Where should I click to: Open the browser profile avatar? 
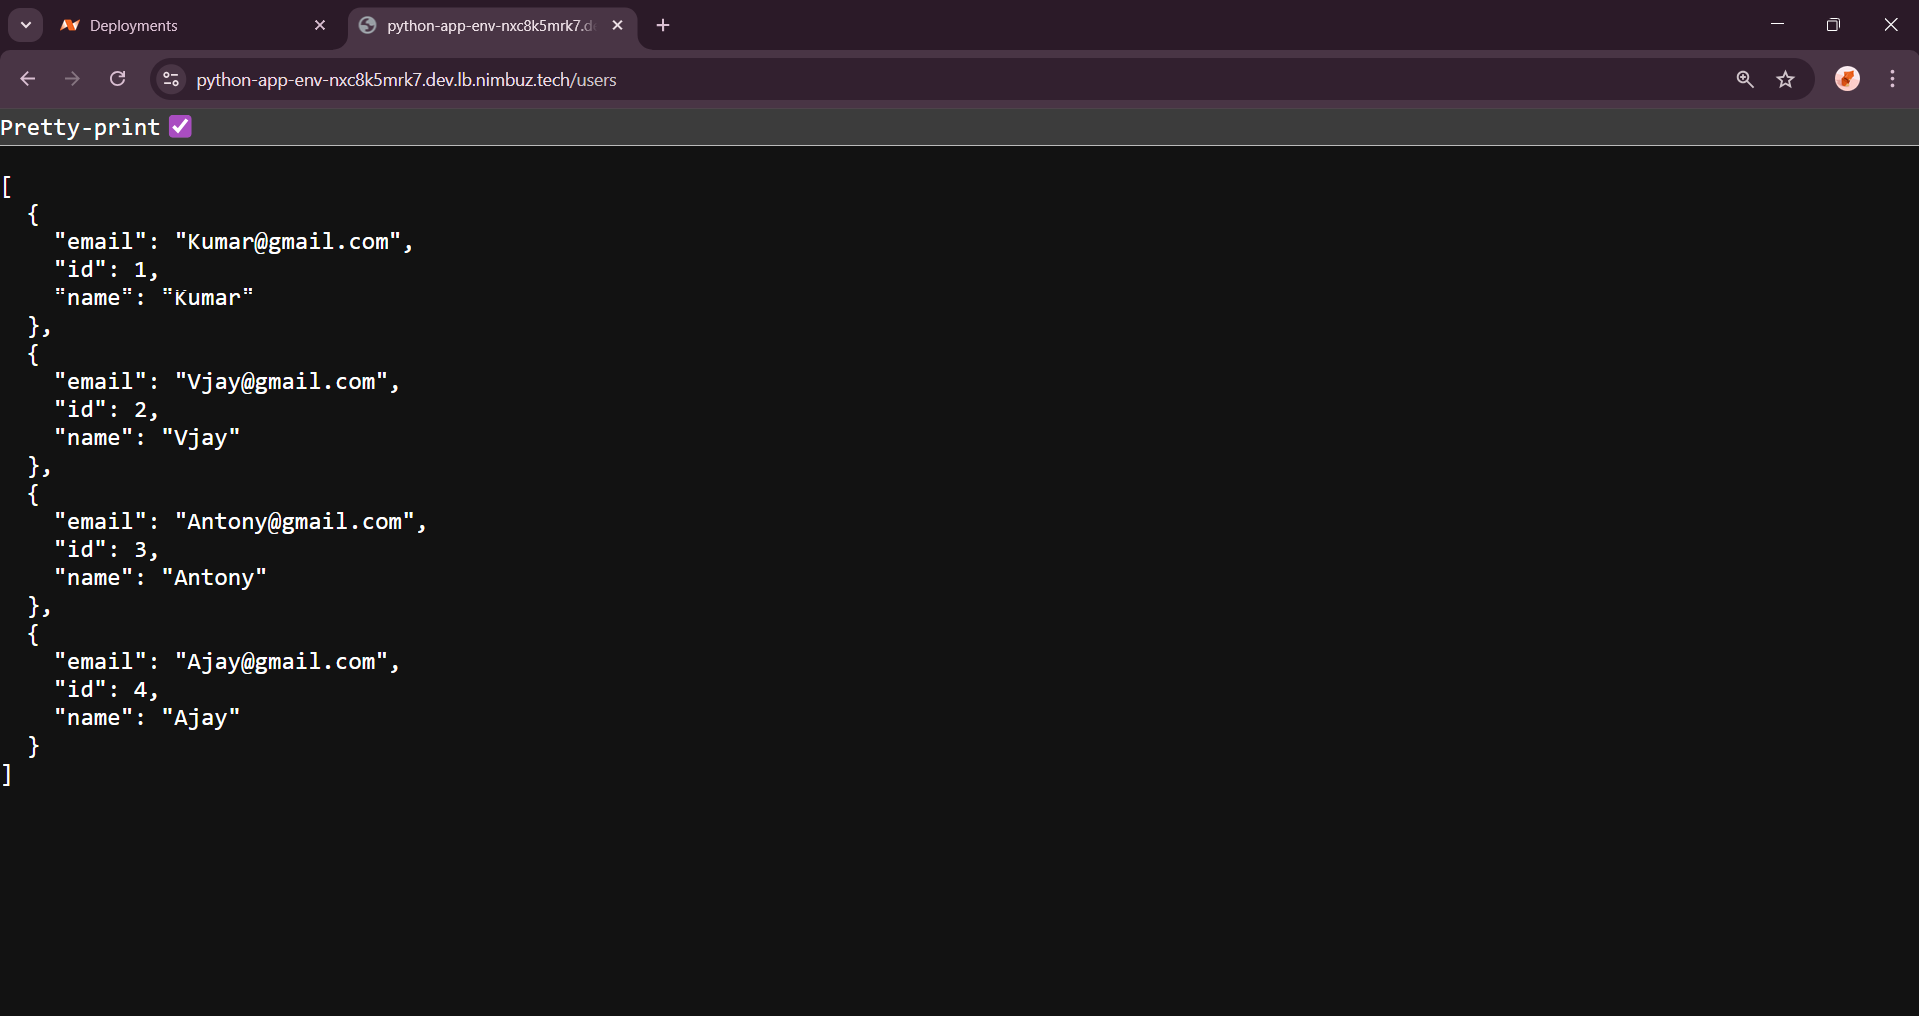(1847, 79)
